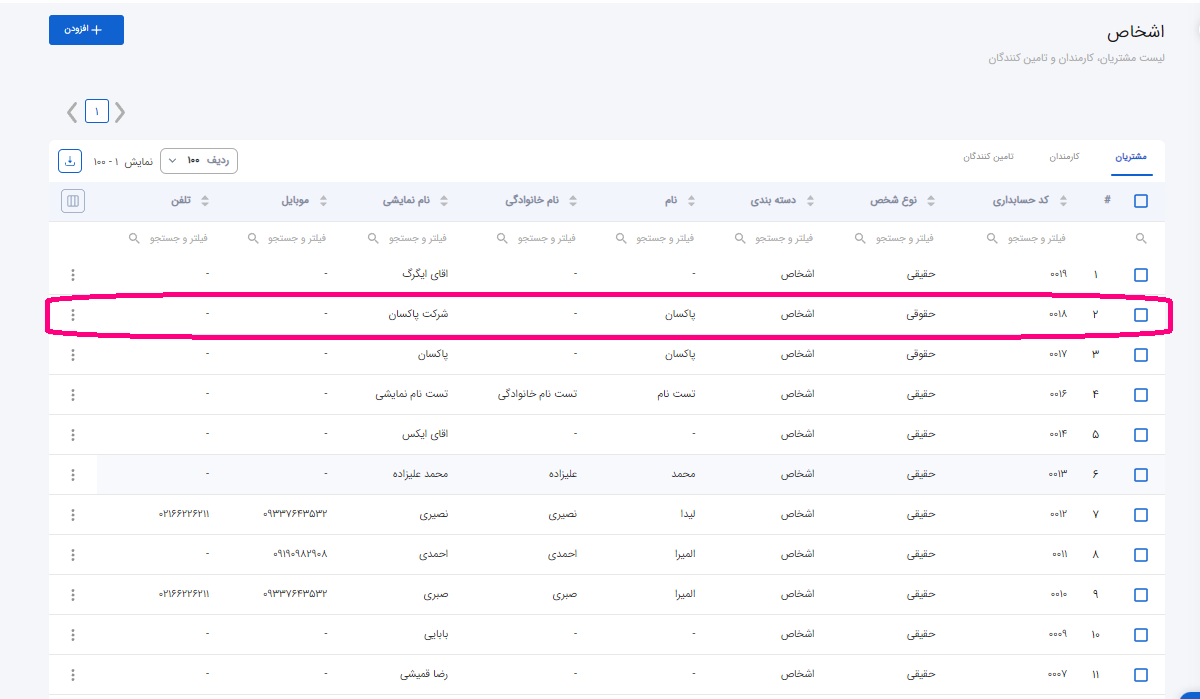The height and width of the screenshot is (699, 1200).
Task: Open three-dot menu for محمد علیزاده row
Action: coord(73,475)
